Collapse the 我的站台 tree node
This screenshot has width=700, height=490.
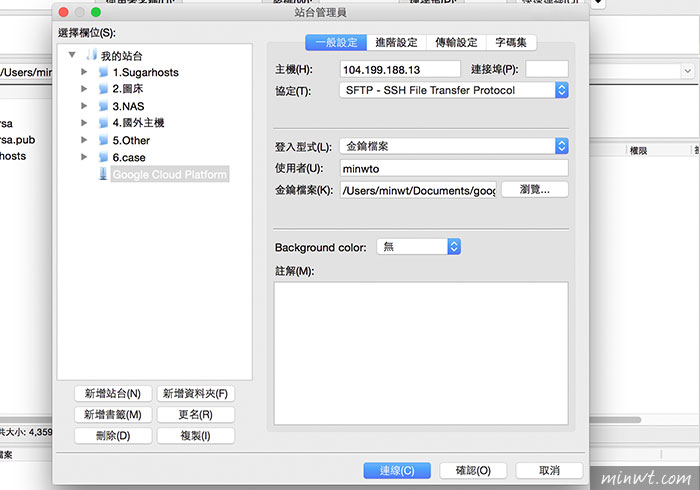tap(72, 55)
